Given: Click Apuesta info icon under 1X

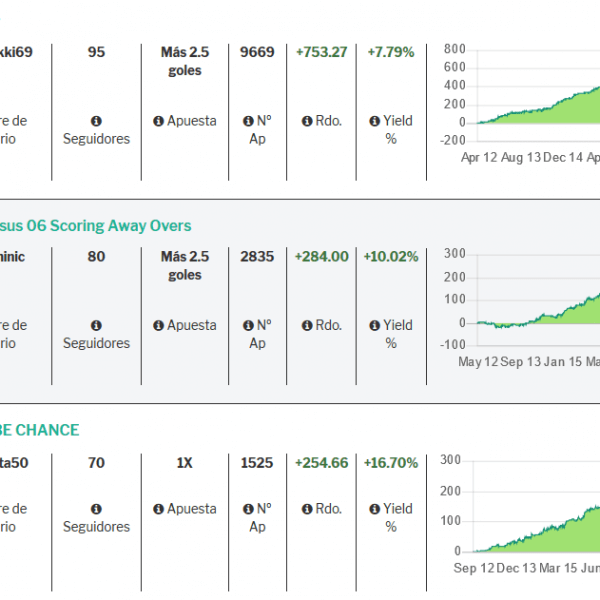Looking at the screenshot, I should pyautogui.click(x=158, y=509).
